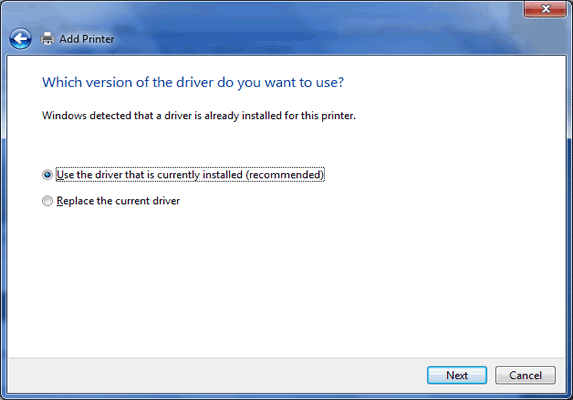
Task: Close the Add Printer wizard window
Action: (545, 9)
